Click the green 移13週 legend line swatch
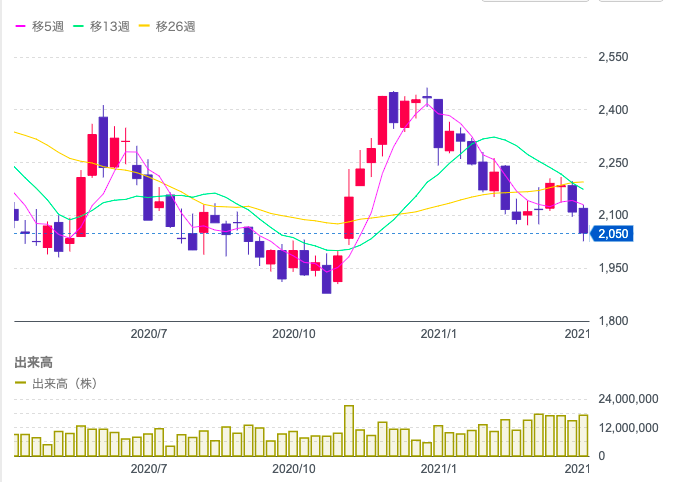Image resolution: width=676 pixels, height=482 pixels. coord(78,26)
